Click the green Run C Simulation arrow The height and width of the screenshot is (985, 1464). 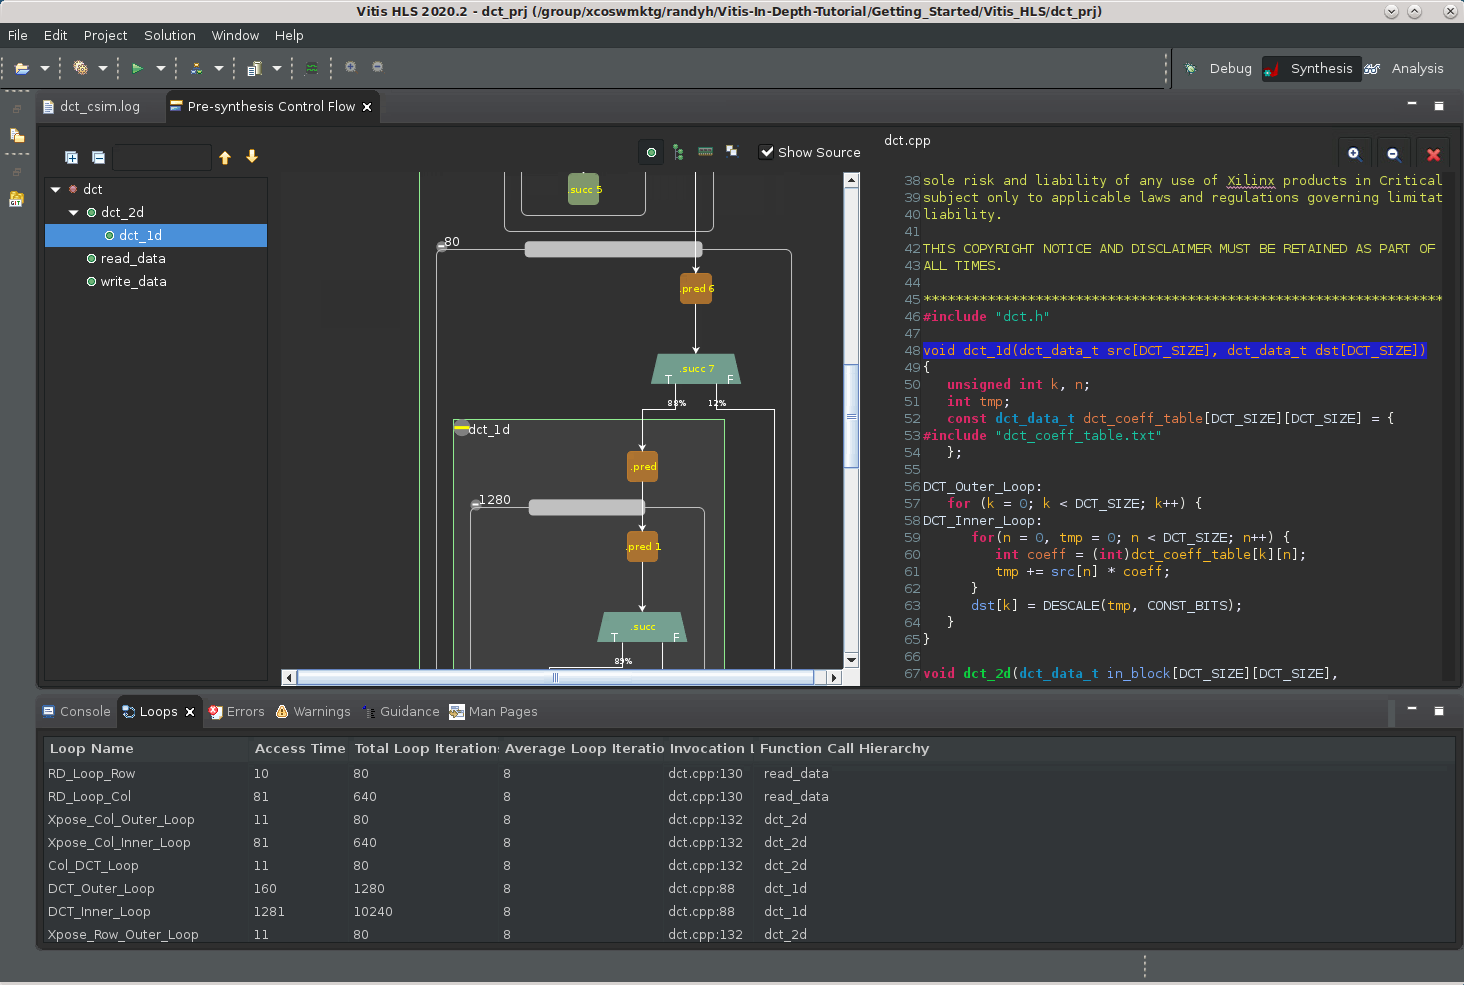pyautogui.click(x=137, y=69)
